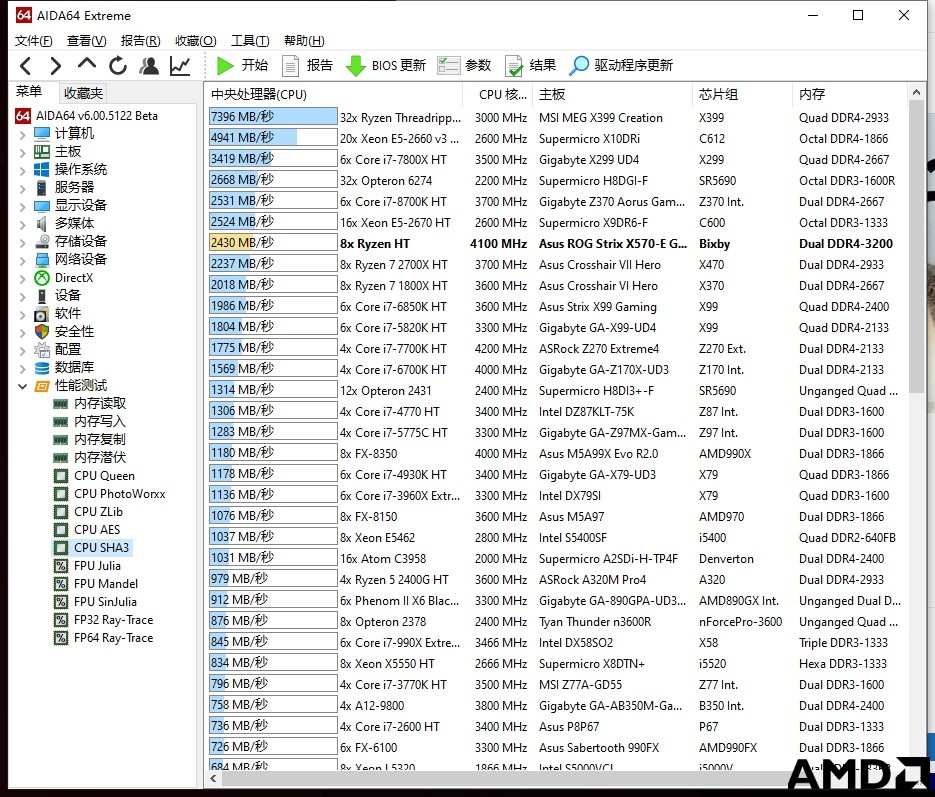Open the 查看(V) menu
935x797 pixels.
point(86,41)
